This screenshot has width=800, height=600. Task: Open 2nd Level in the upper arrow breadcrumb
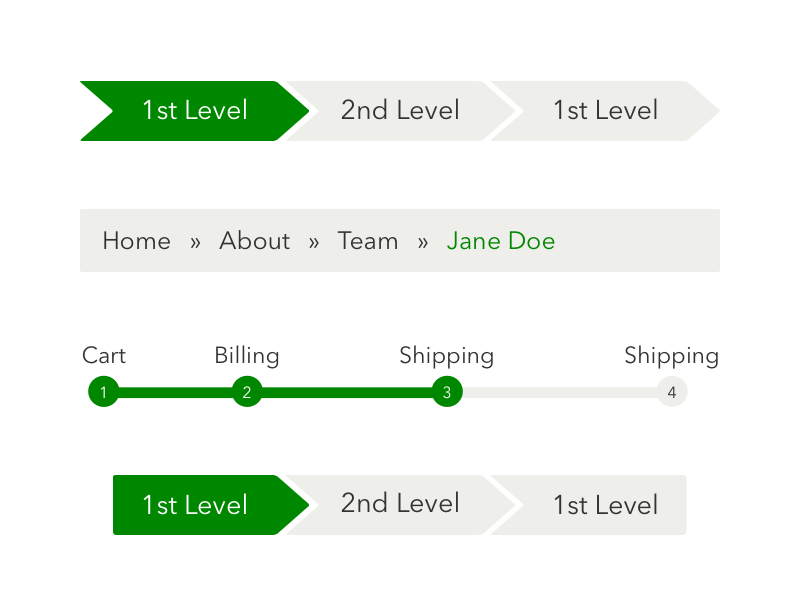coord(399,110)
